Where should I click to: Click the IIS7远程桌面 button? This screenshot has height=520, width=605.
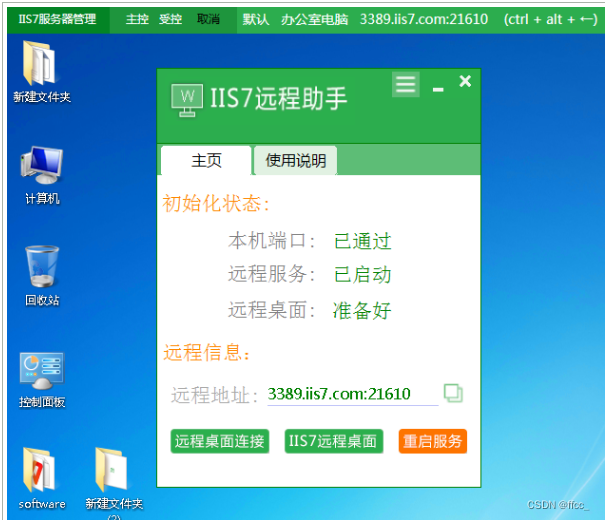pyautogui.click(x=333, y=441)
